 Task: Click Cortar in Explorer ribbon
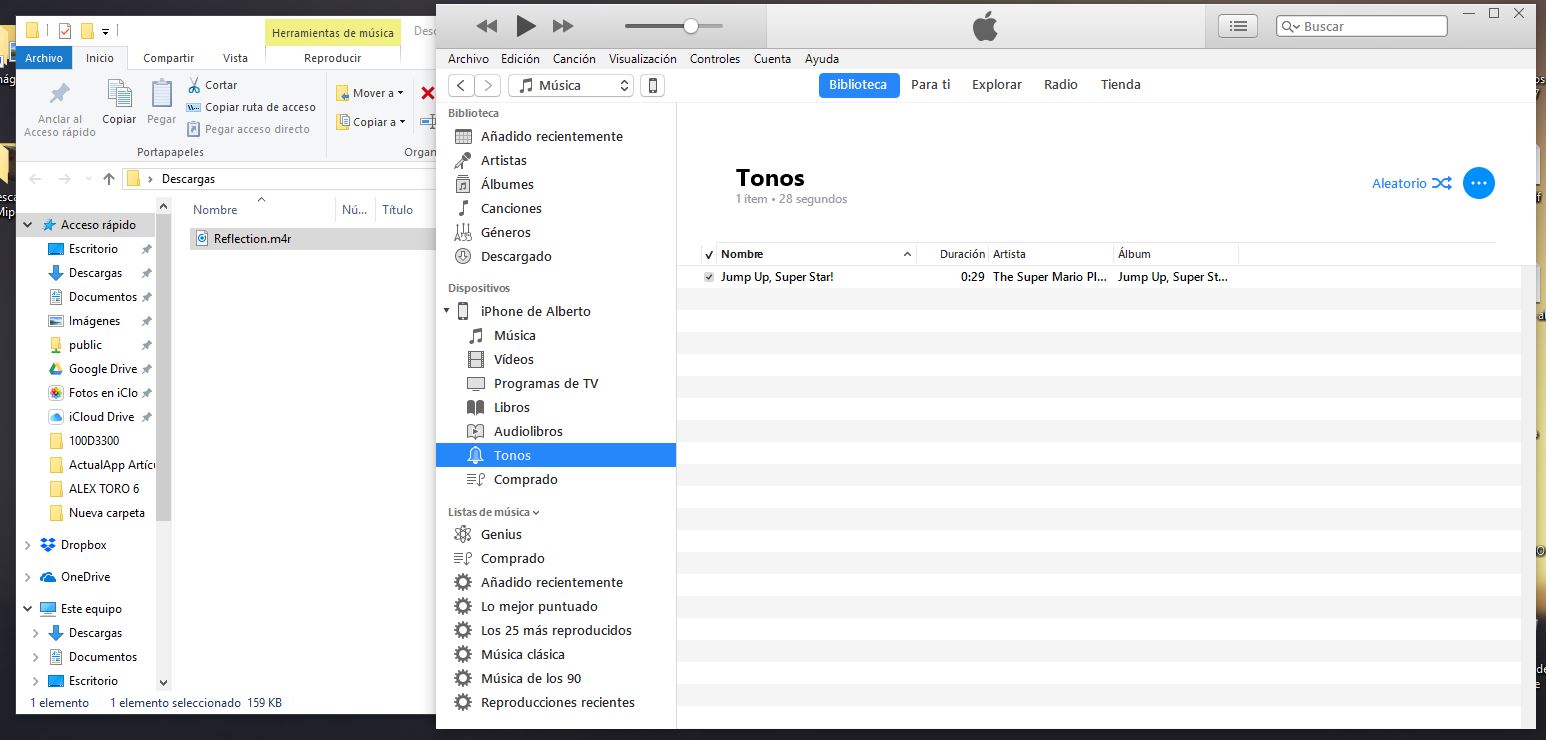212,85
